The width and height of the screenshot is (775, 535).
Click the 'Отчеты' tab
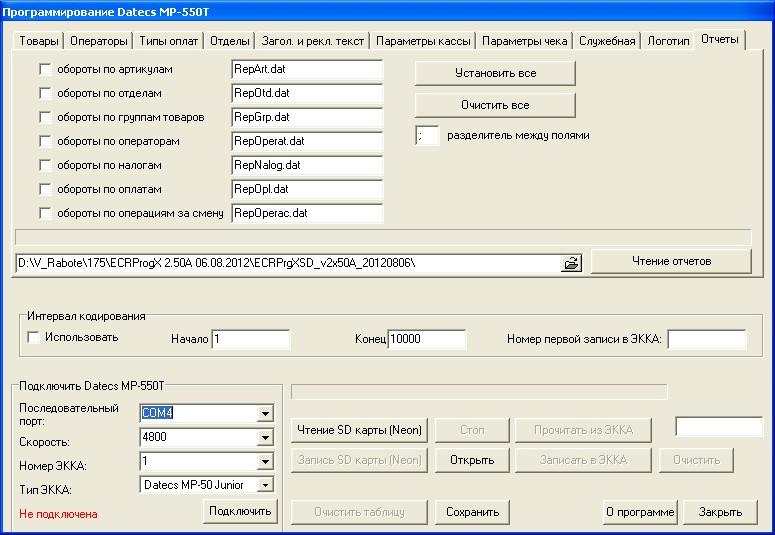point(720,39)
